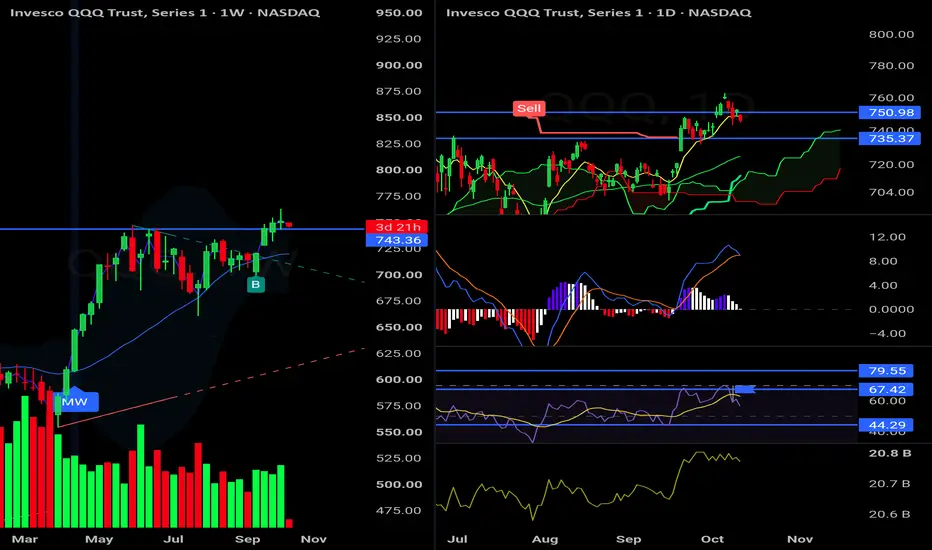This screenshot has height=550, width=932.
Task: Click 700.00 on weekly price axis
Action: click(x=399, y=275)
